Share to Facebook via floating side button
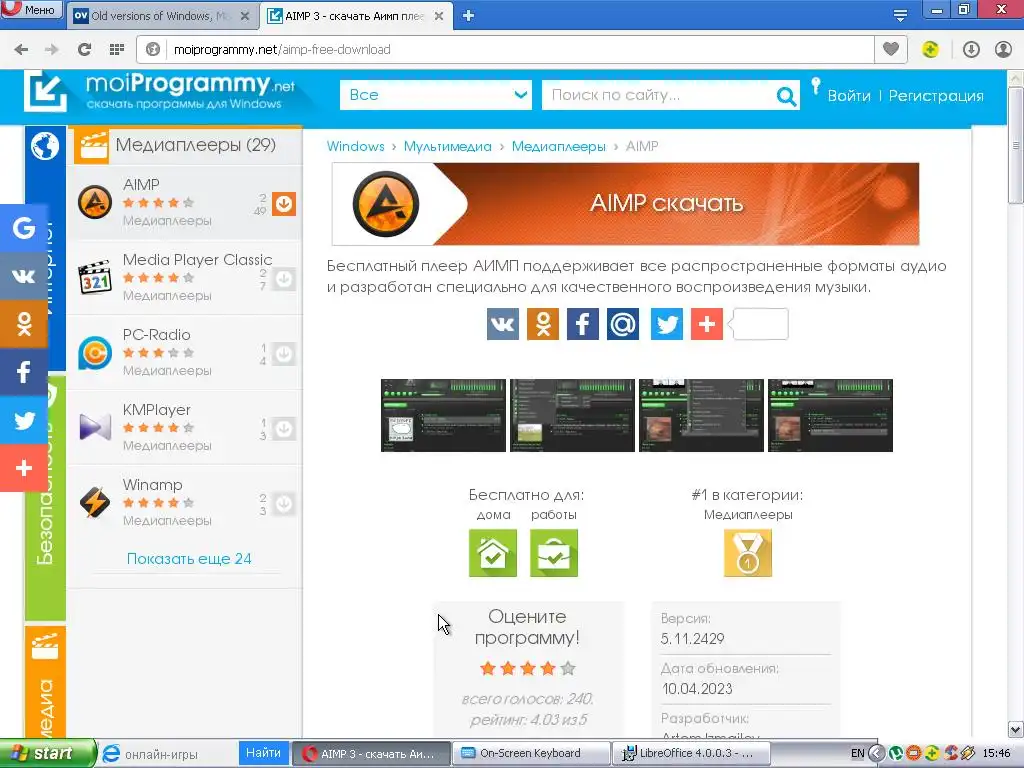 click(24, 372)
